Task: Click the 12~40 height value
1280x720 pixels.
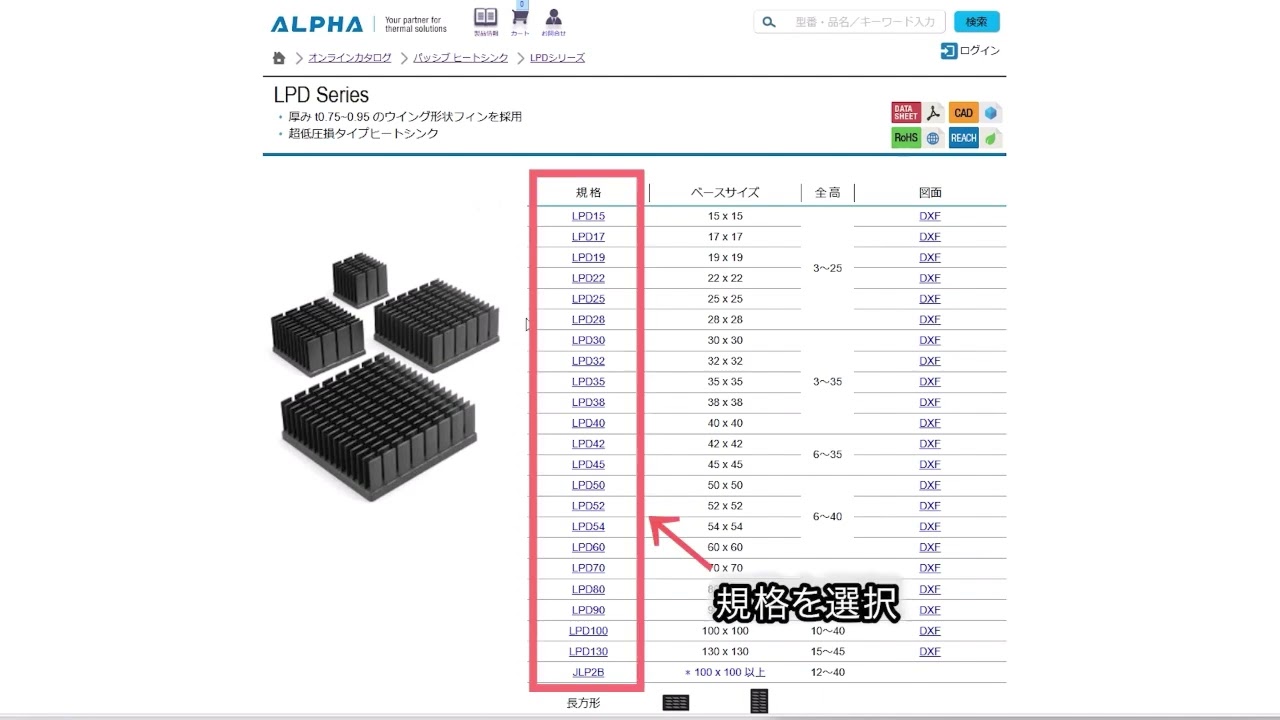Action: point(828,672)
